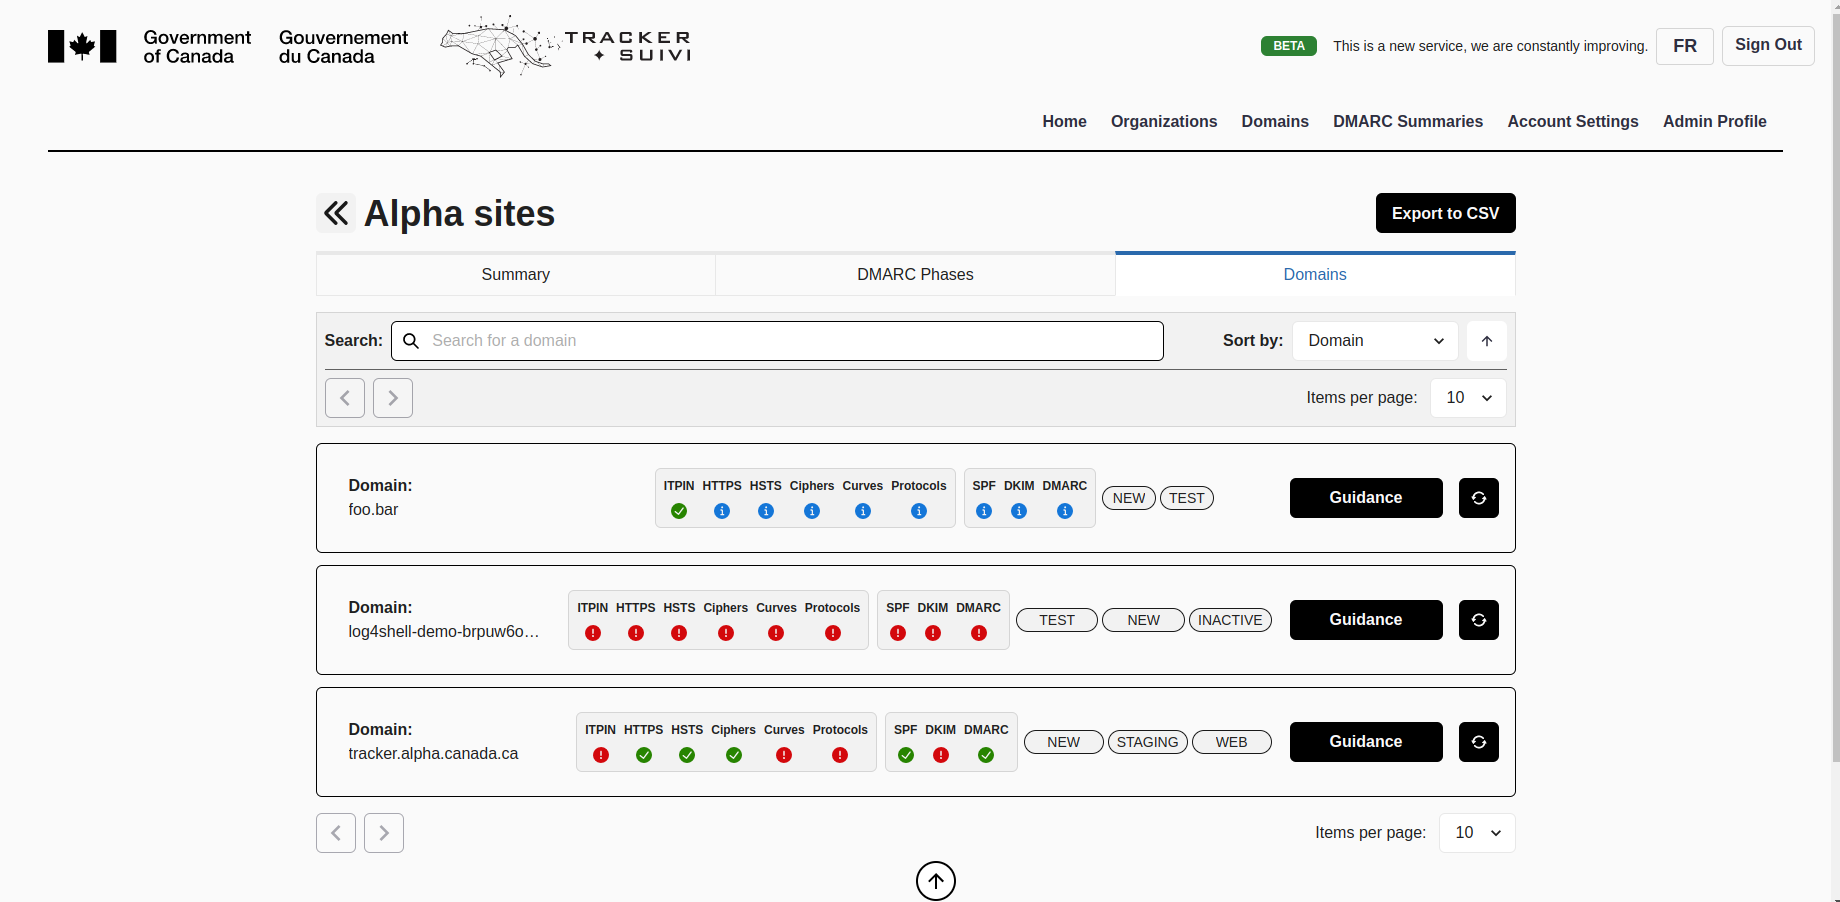The height and width of the screenshot is (902, 1840).
Task: Click foo.bar HTTPS info status icon
Action: pos(722,511)
